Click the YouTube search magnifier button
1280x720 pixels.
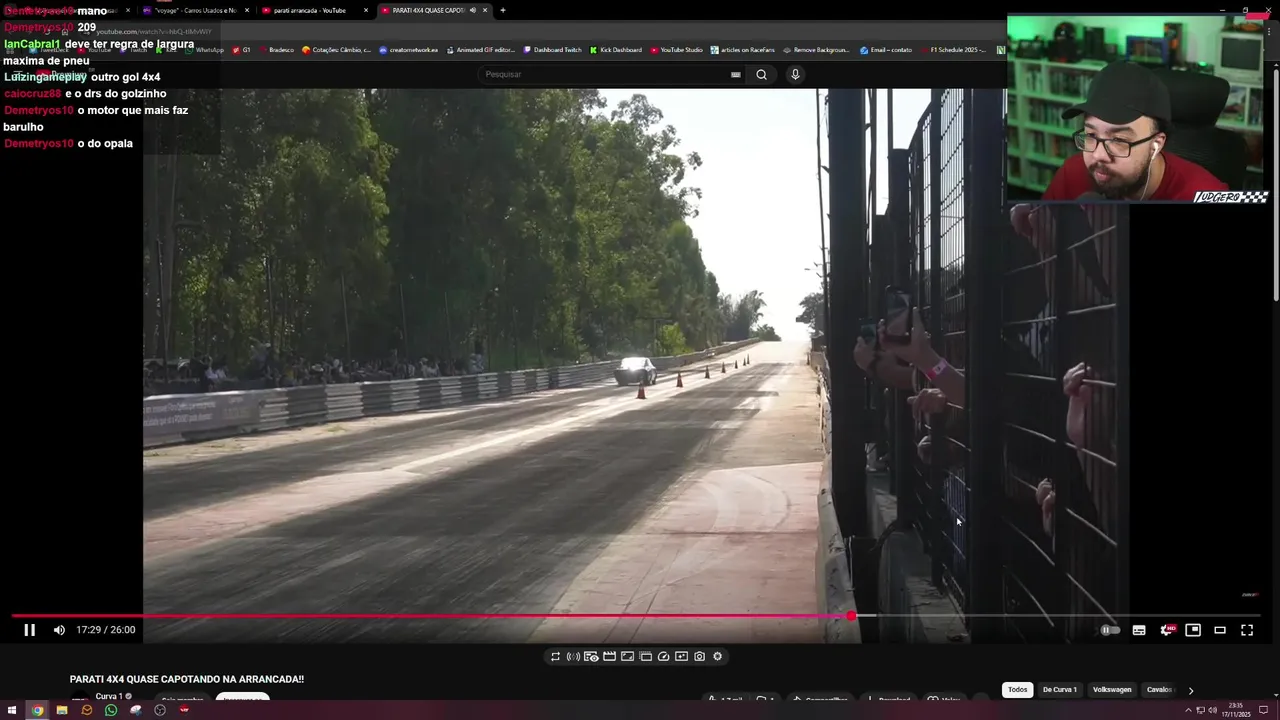[761, 74]
